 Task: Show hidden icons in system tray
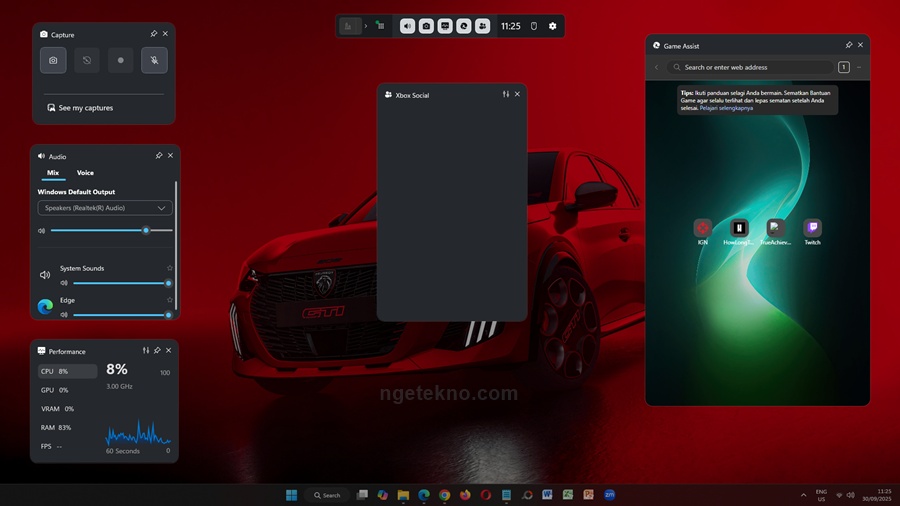pyautogui.click(x=803, y=495)
